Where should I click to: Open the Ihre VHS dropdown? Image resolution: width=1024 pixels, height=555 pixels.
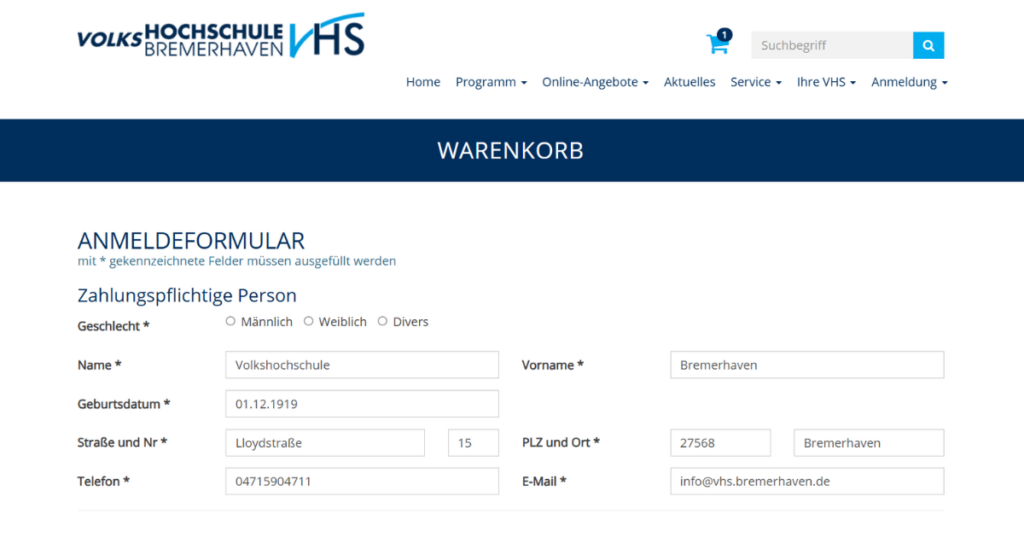[x=826, y=82]
